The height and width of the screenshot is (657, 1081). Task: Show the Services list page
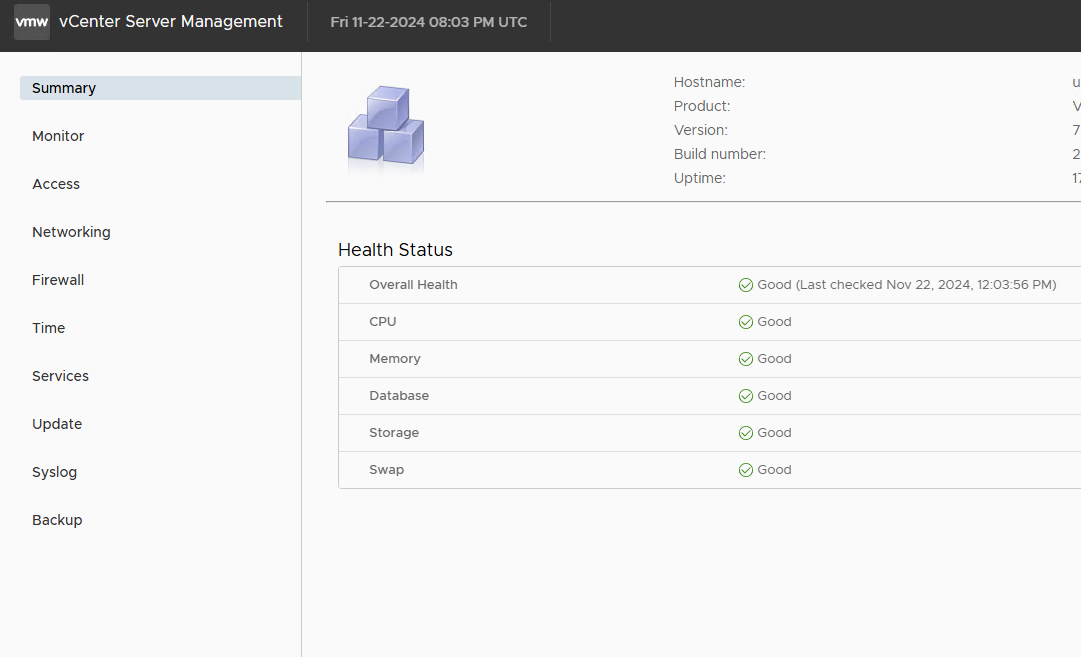coord(60,376)
